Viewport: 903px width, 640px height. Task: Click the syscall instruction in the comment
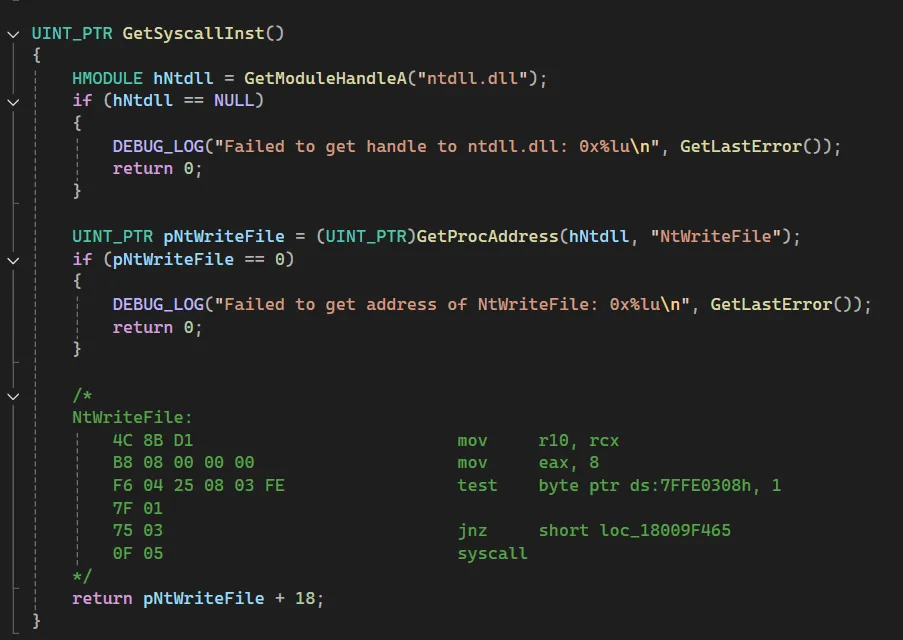[492, 553]
